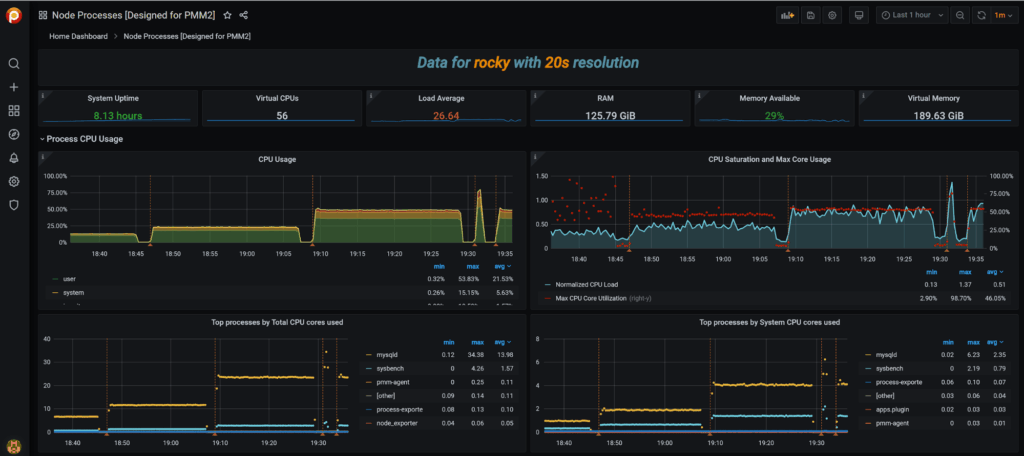Click the Create plus icon in sidebar
This screenshot has width=1024, height=456.
pyautogui.click(x=14, y=87)
